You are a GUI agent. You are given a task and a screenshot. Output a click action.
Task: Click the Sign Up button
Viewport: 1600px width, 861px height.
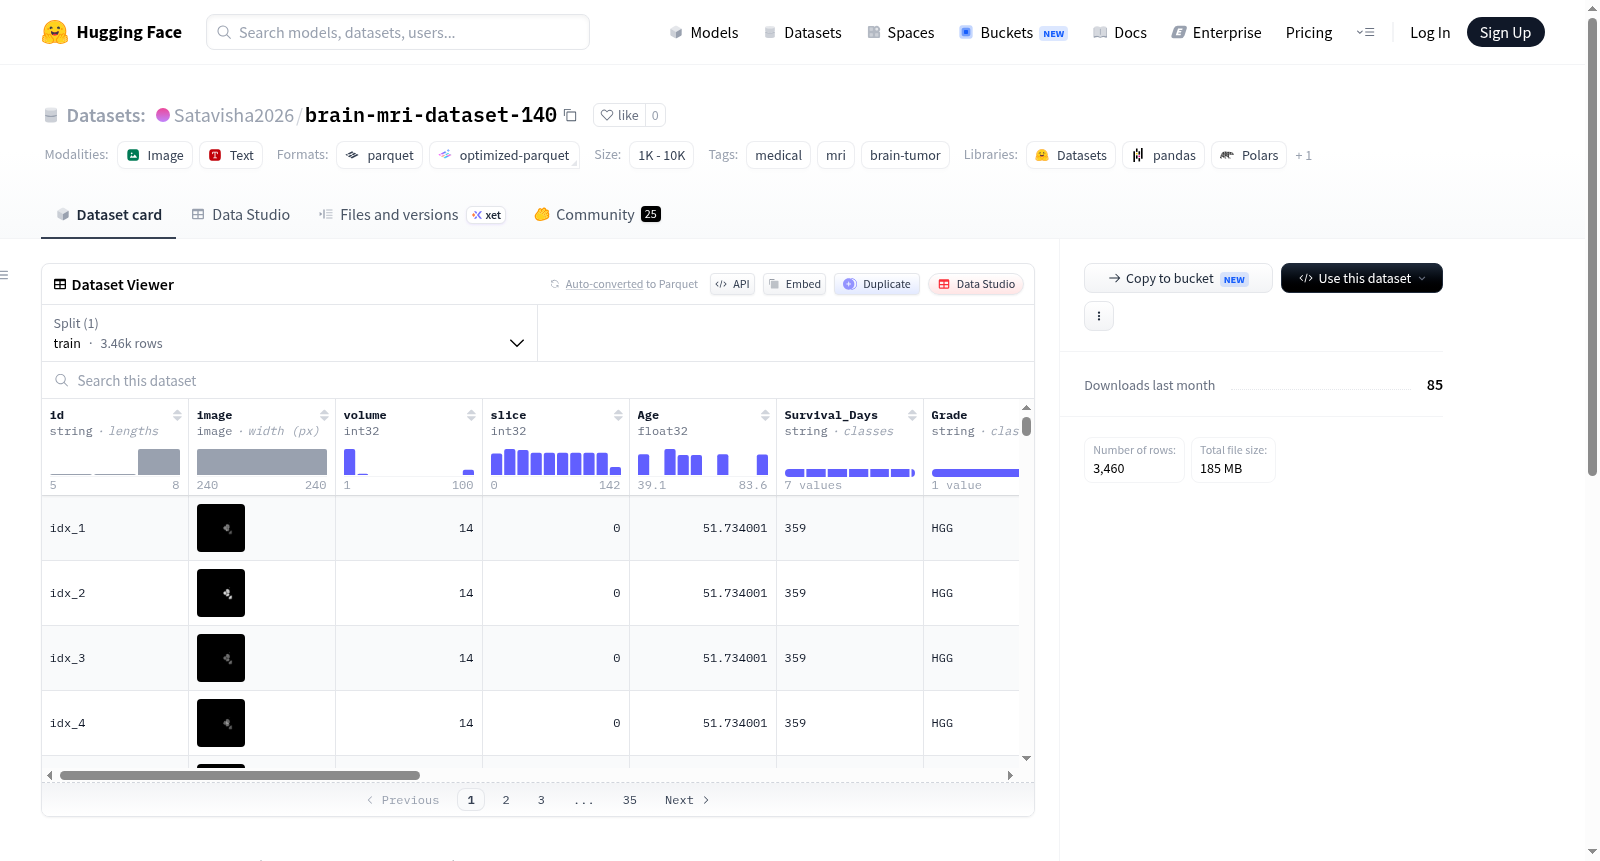(1505, 32)
